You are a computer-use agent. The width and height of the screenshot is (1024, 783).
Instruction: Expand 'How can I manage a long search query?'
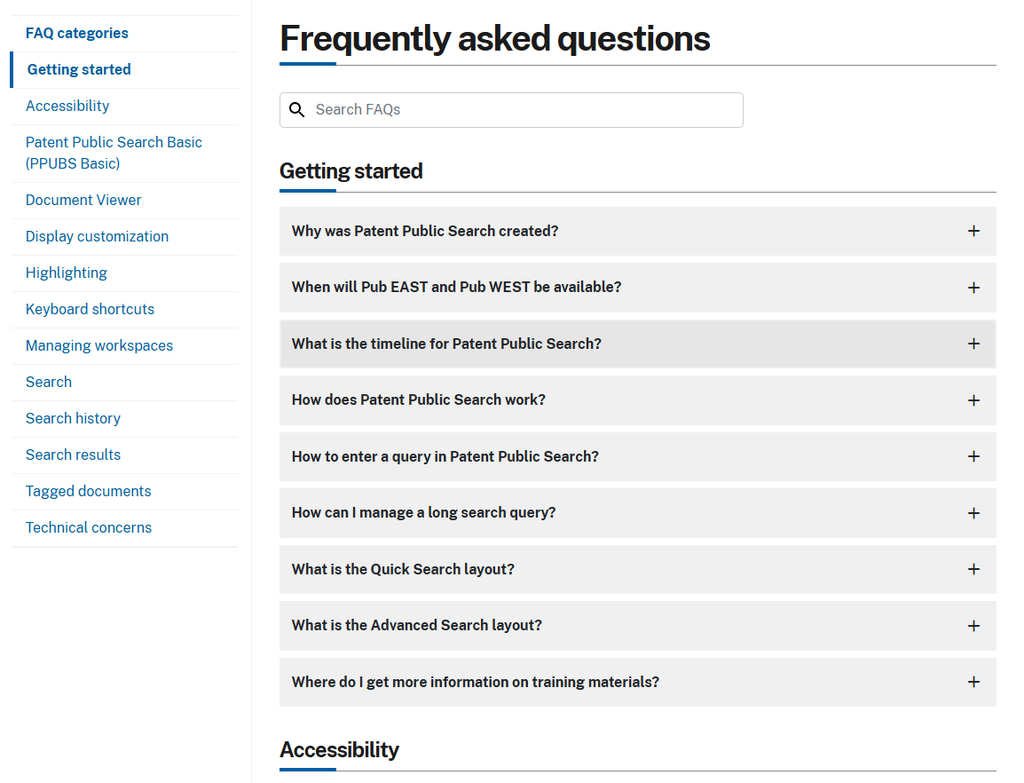(x=423, y=513)
